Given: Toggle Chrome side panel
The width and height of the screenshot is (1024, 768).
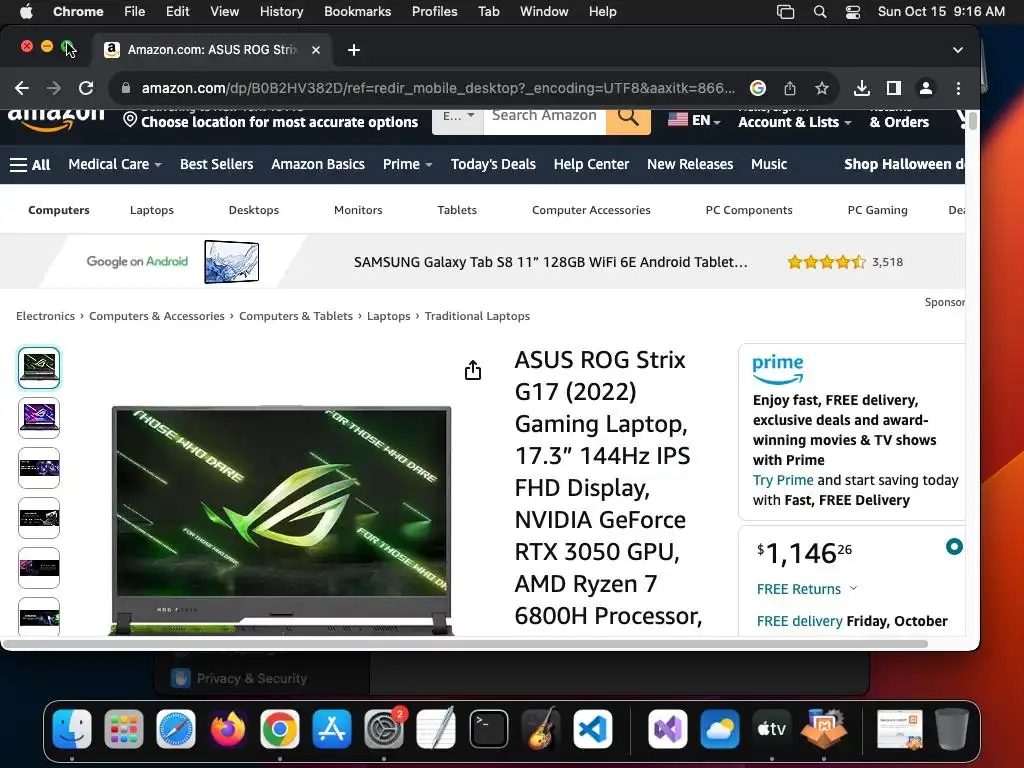Looking at the screenshot, I should [x=893, y=88].
